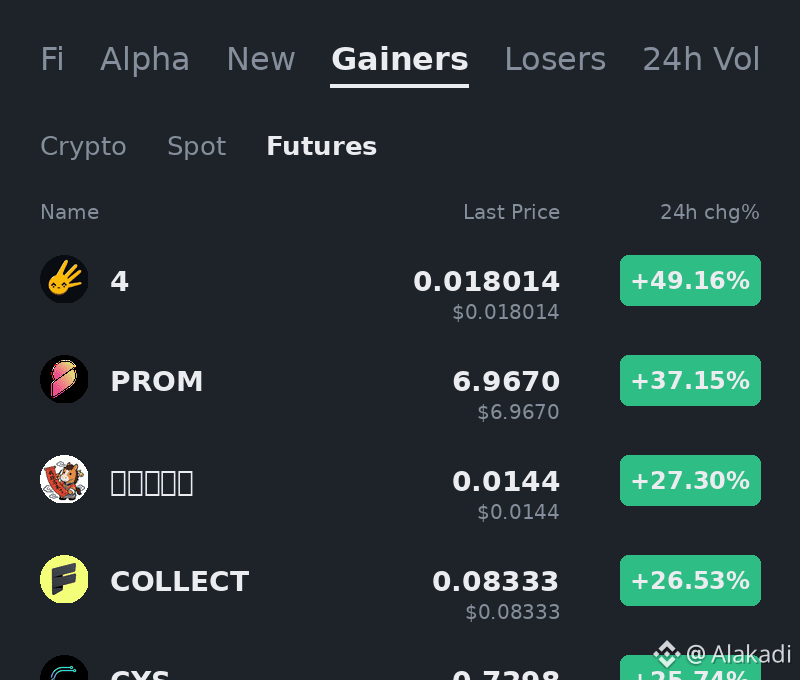This screenshot has width=800, height=680.
Task: Click the +37.15% badge for PROM
Action: 690,381
